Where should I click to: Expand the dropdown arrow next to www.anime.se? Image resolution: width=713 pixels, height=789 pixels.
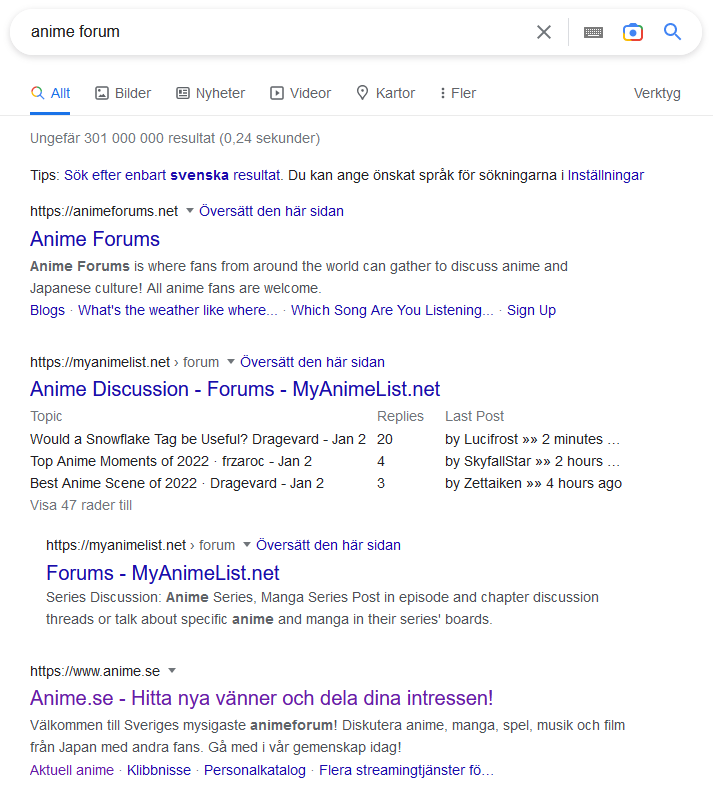click(x=172, y=670)
